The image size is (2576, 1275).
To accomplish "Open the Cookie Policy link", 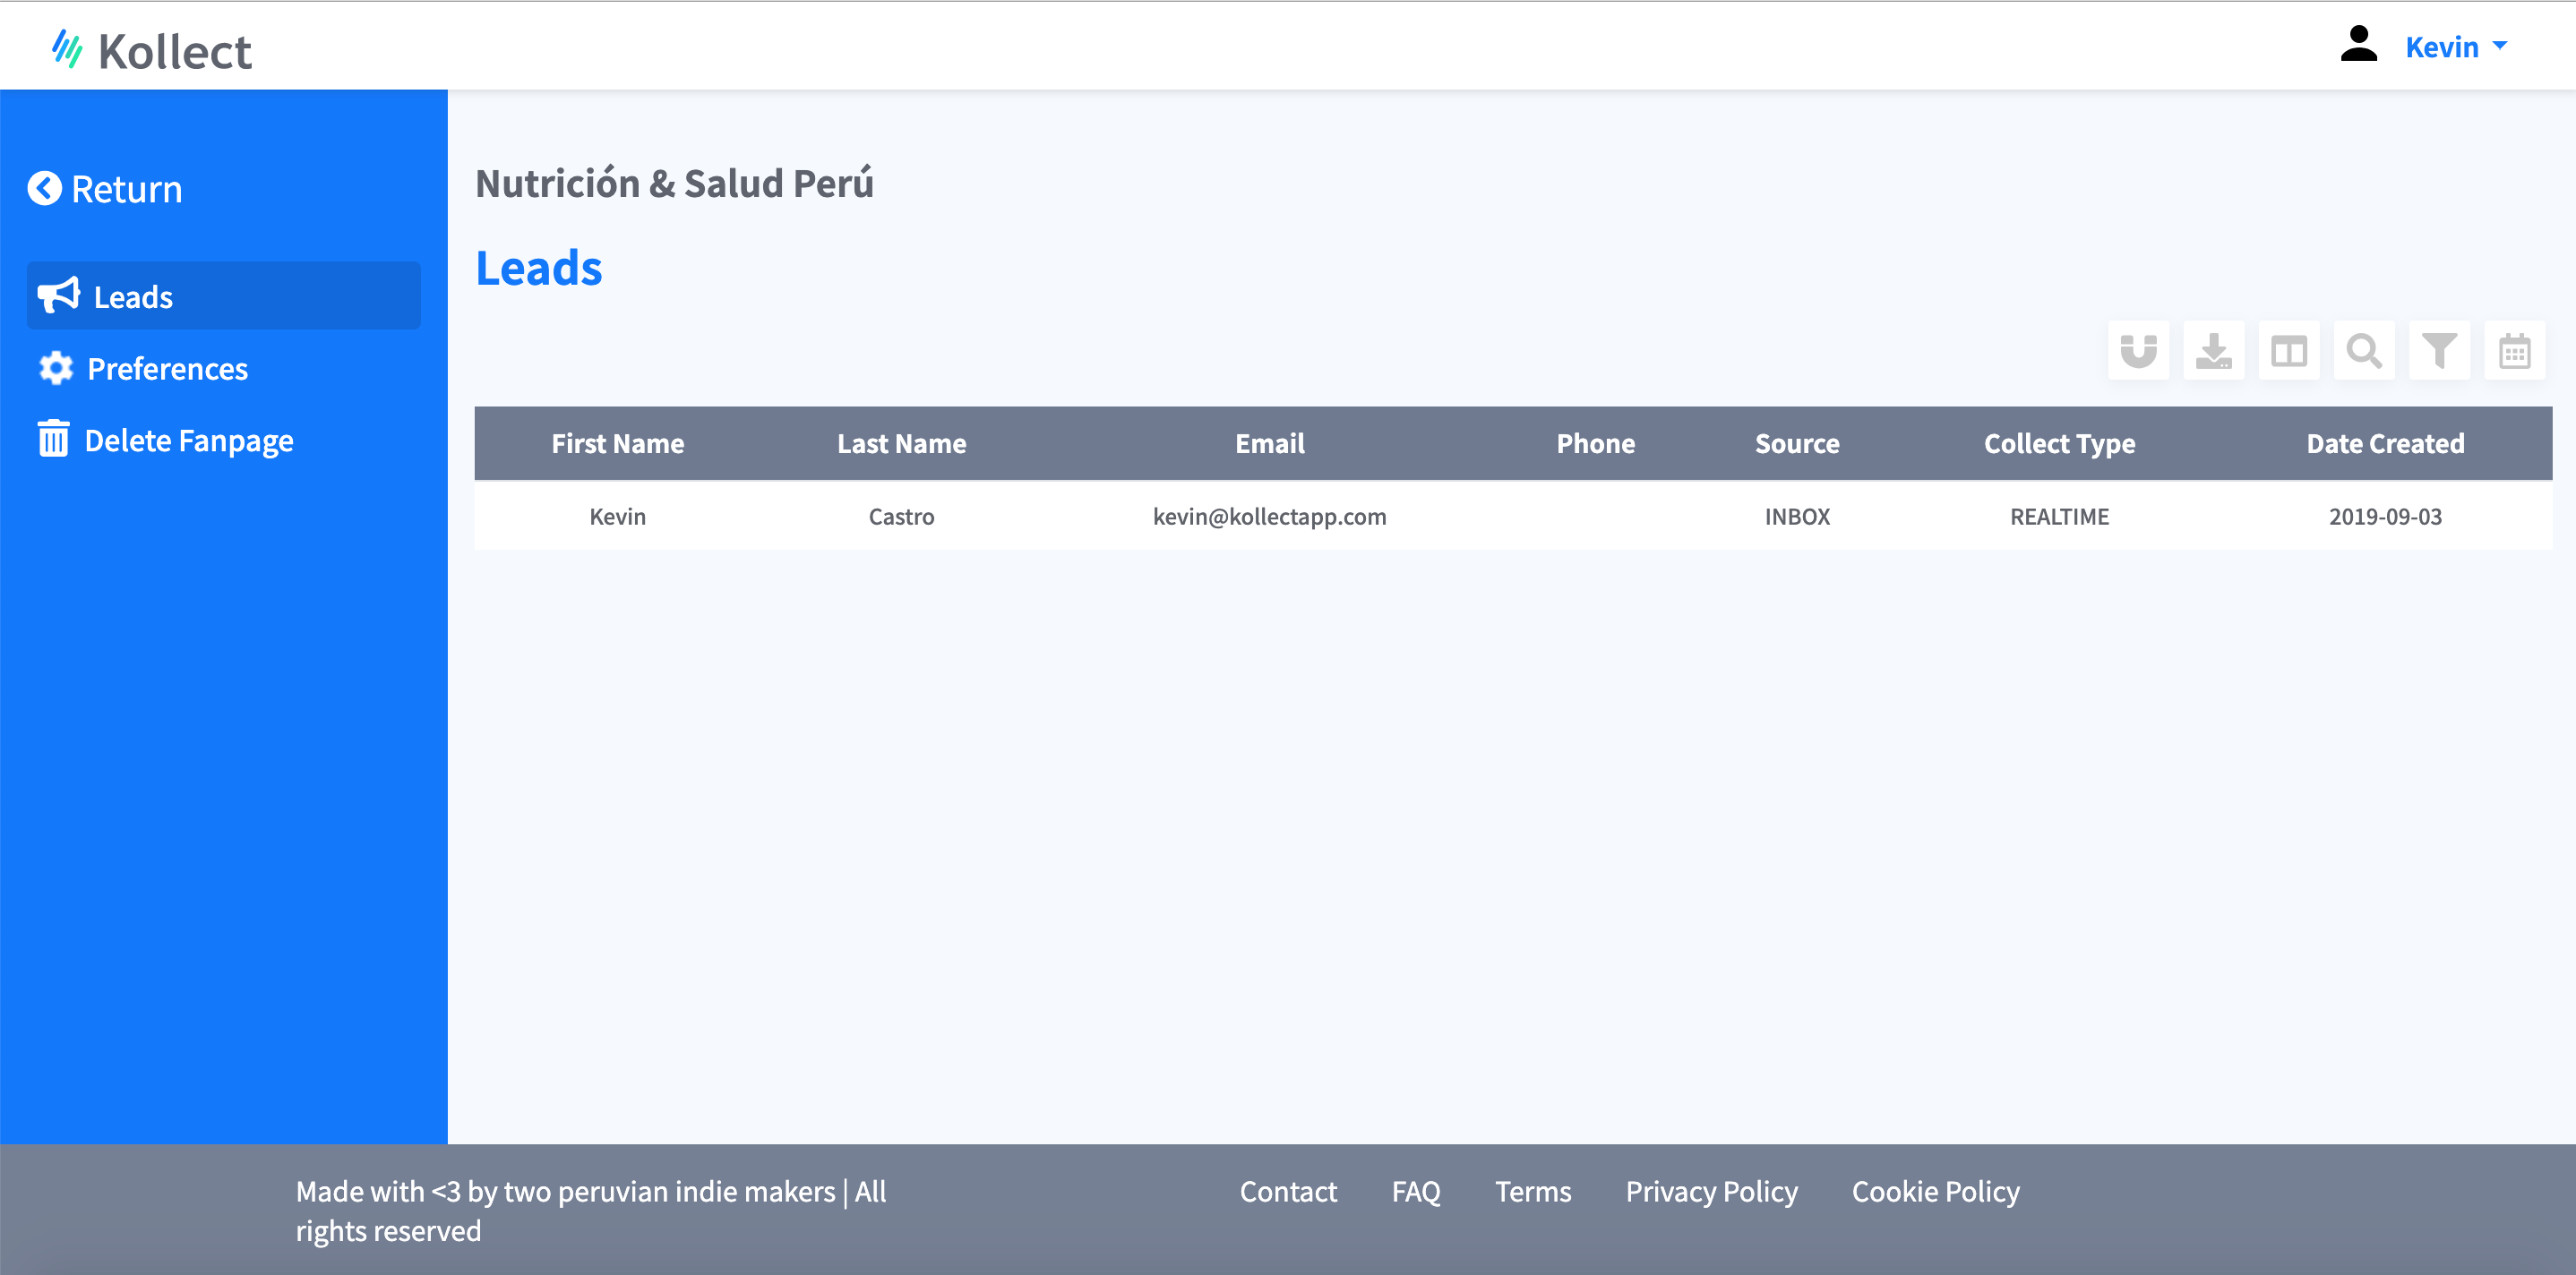I will [1935, 1191].
